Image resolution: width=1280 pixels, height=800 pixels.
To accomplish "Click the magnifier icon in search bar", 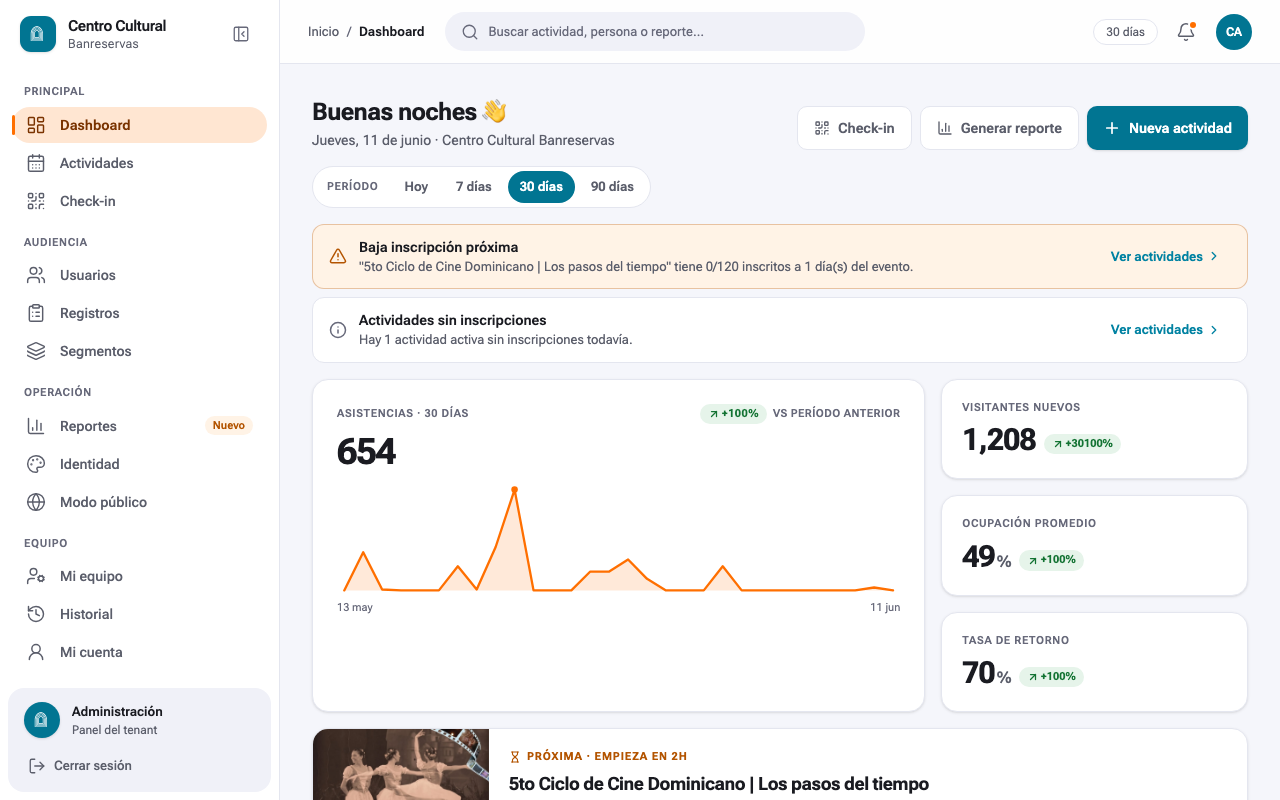I will point(470,32).
